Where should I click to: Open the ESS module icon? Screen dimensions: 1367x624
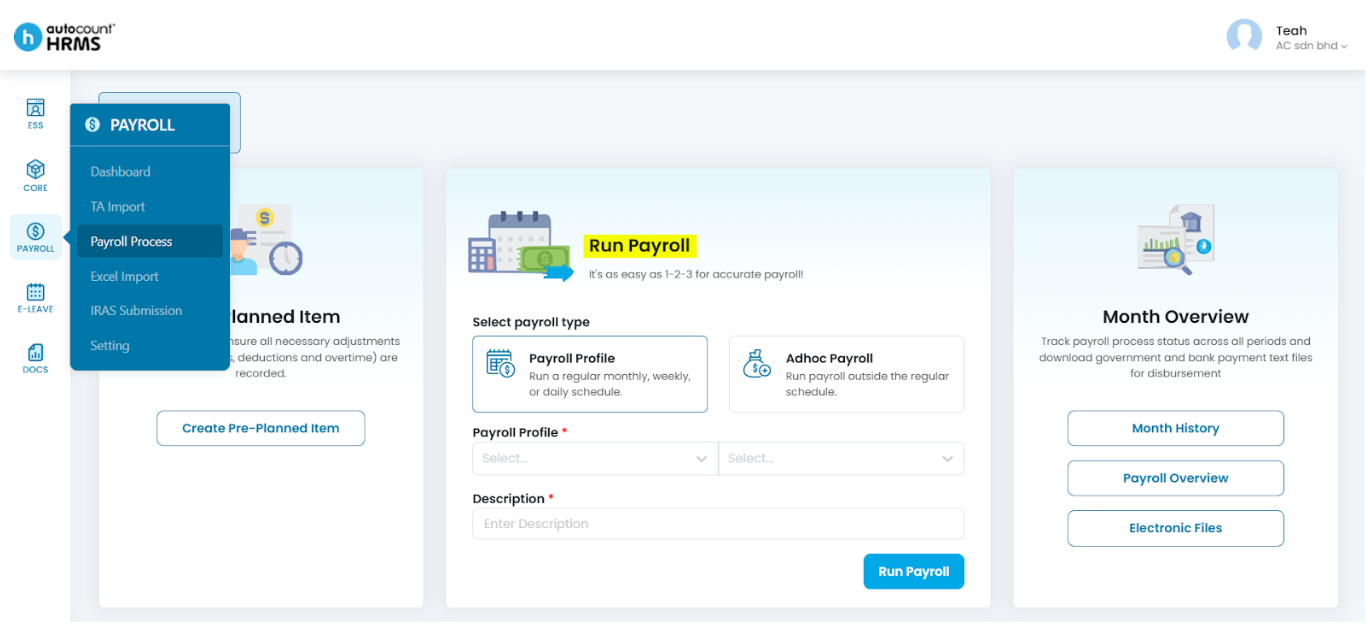(x=36, y=113)
